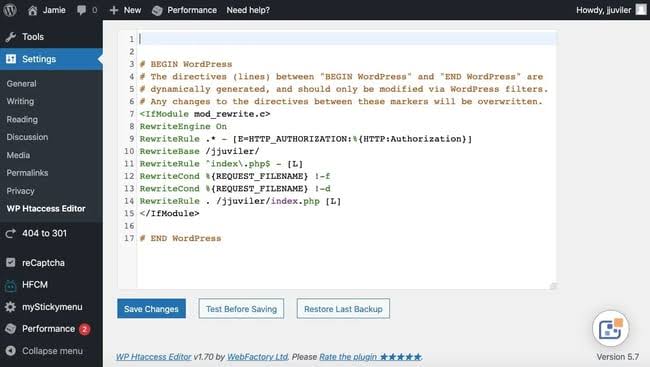The height and width of the screenshot is (367, 650).
Task: Click the 'RewriteBase /jjuviler/' line
Action: click(199, 151)
